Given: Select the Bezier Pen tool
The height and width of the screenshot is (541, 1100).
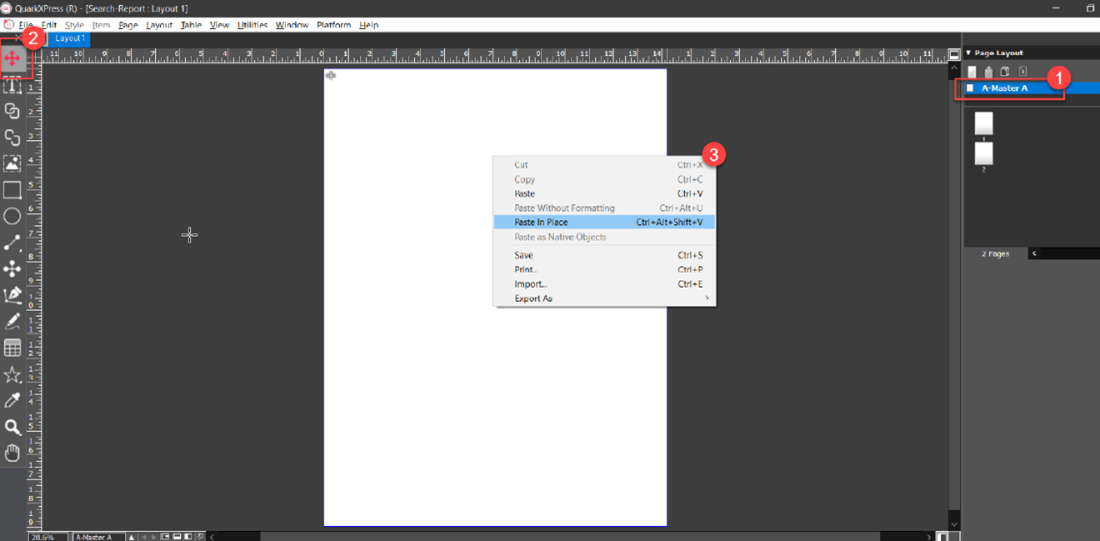Looking at the screenshot, I should click(x=12, y=295).
